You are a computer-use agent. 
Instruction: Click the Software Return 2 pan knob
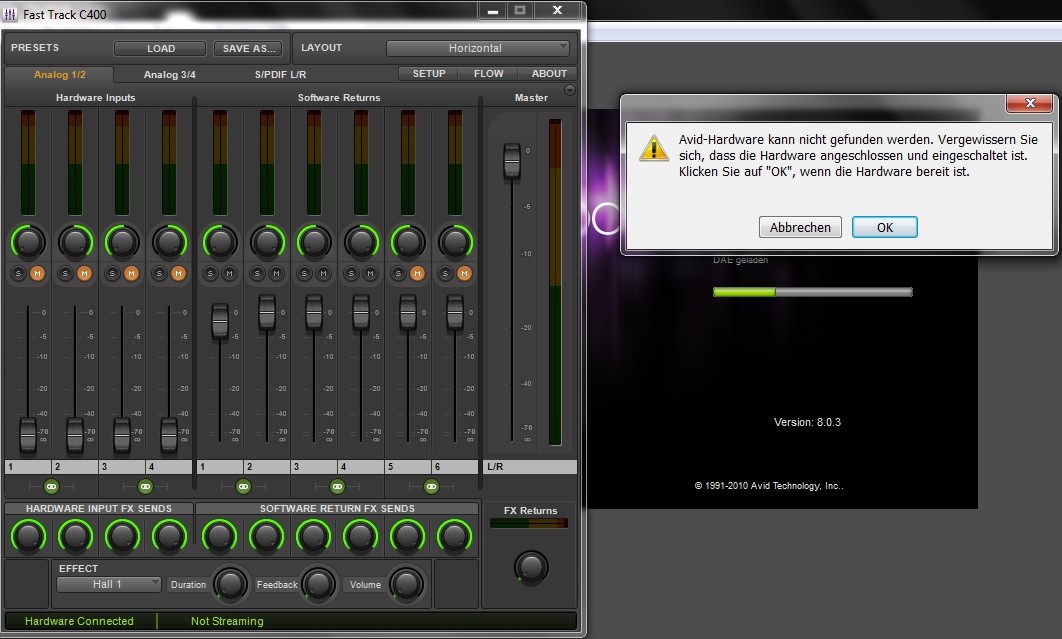[267, 242]
